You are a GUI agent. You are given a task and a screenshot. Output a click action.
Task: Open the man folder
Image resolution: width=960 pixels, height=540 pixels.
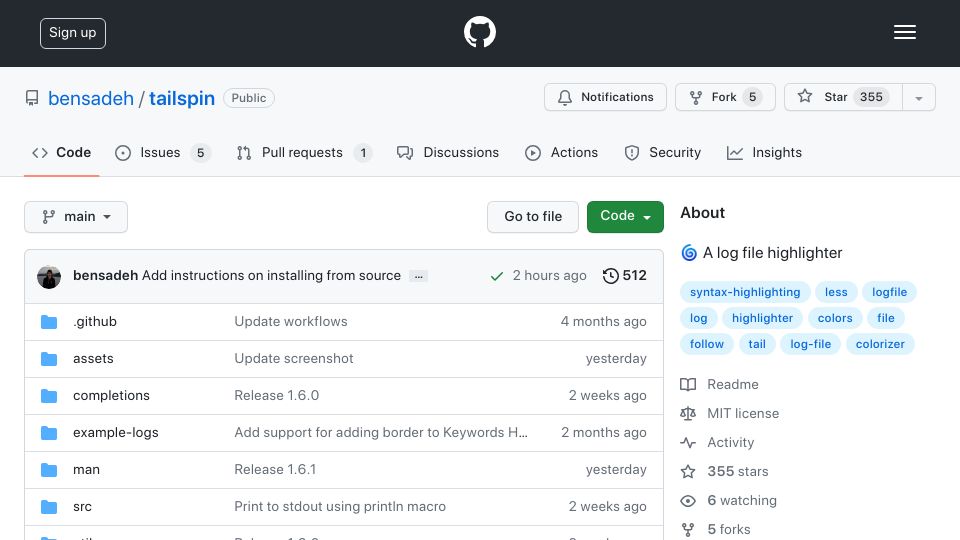(x=86, y=470)
